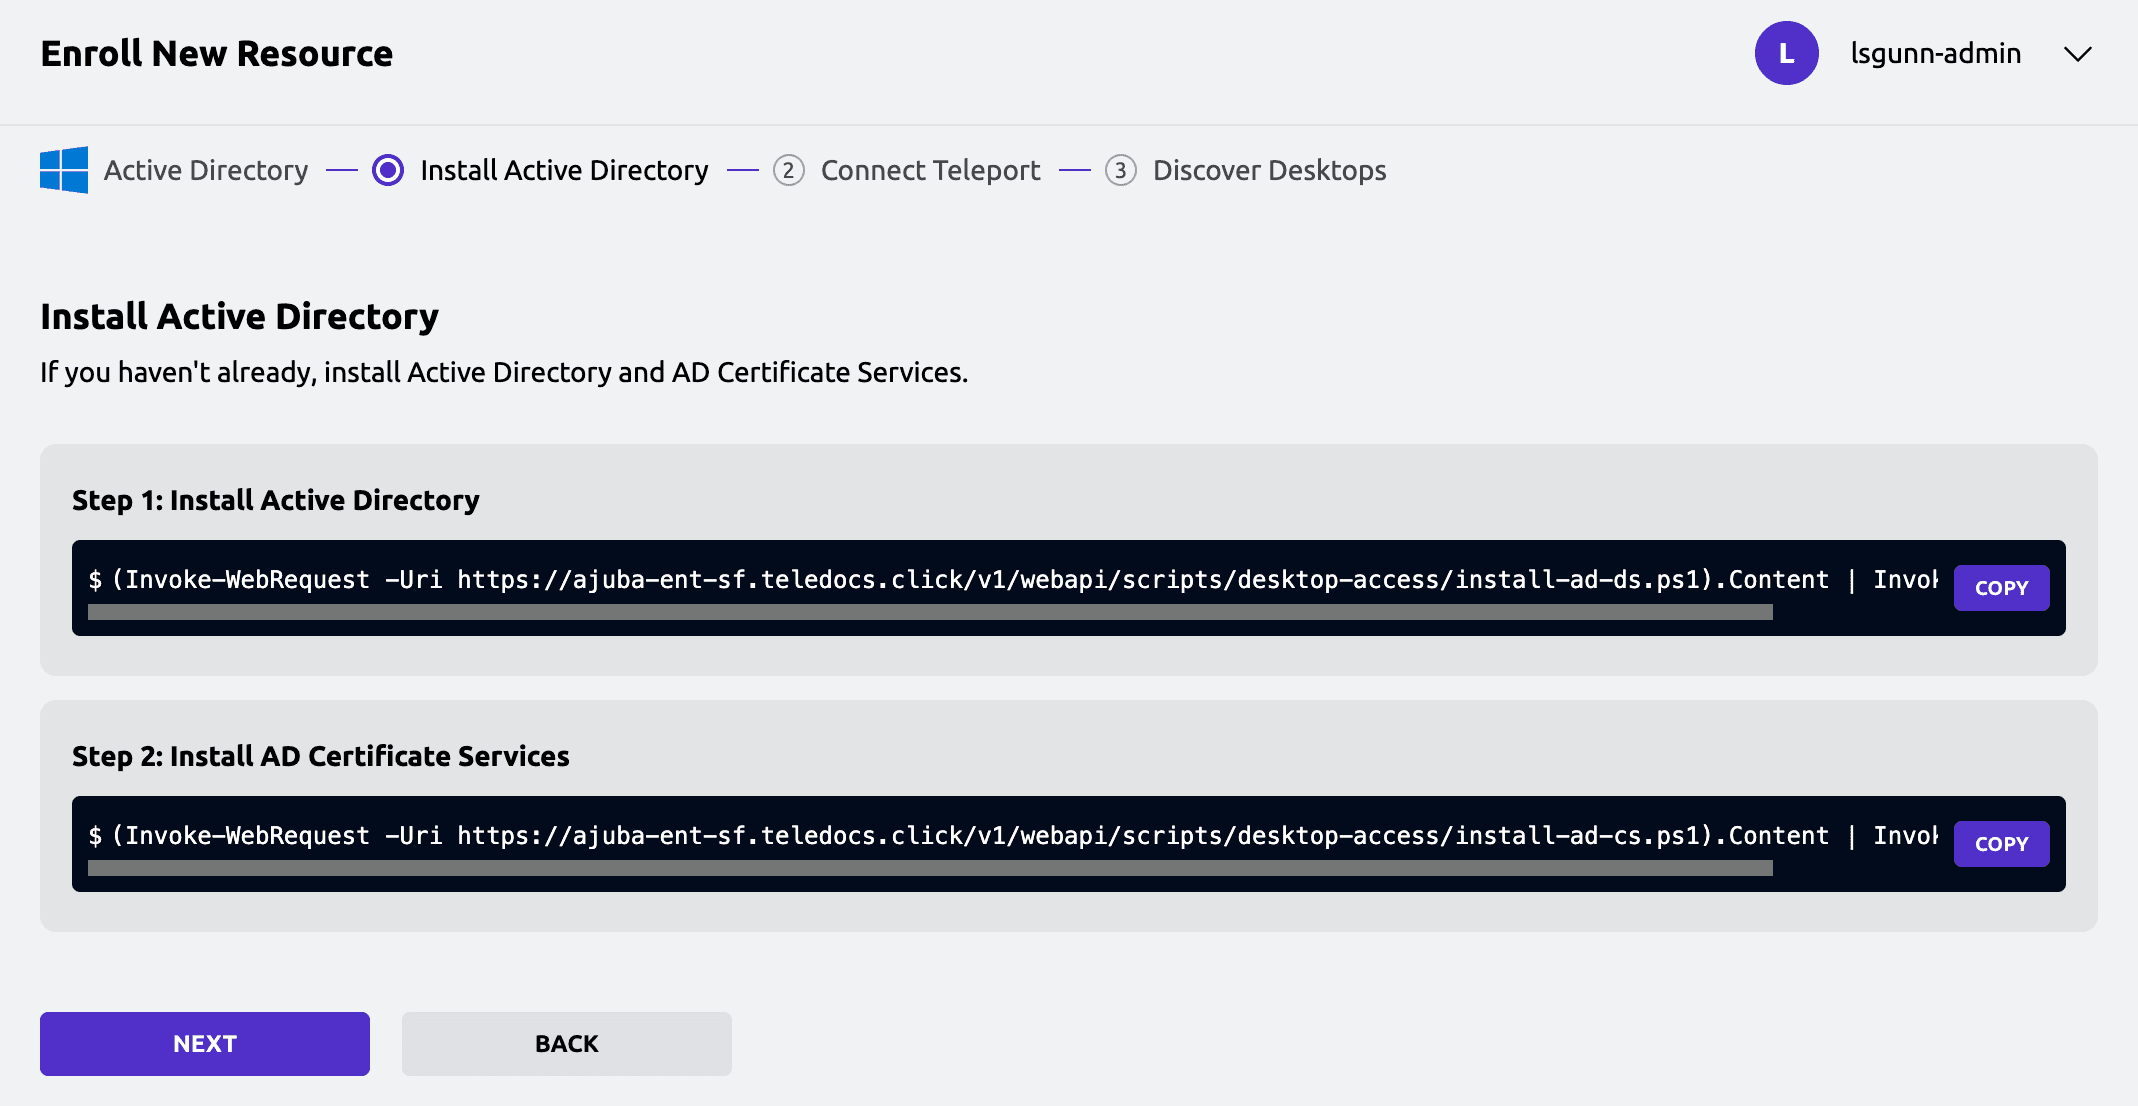Image resolution: width=2138 pixels, height=1106 pixels.
Task: Click the Connect Teleport menu tab
Action: tap(931, 169)
